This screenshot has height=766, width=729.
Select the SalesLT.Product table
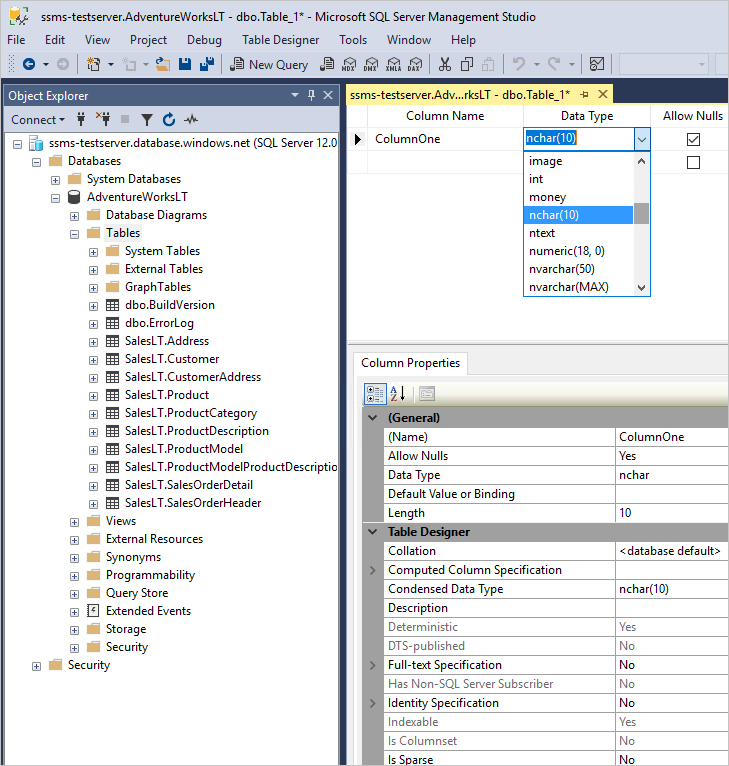point(167,395)
